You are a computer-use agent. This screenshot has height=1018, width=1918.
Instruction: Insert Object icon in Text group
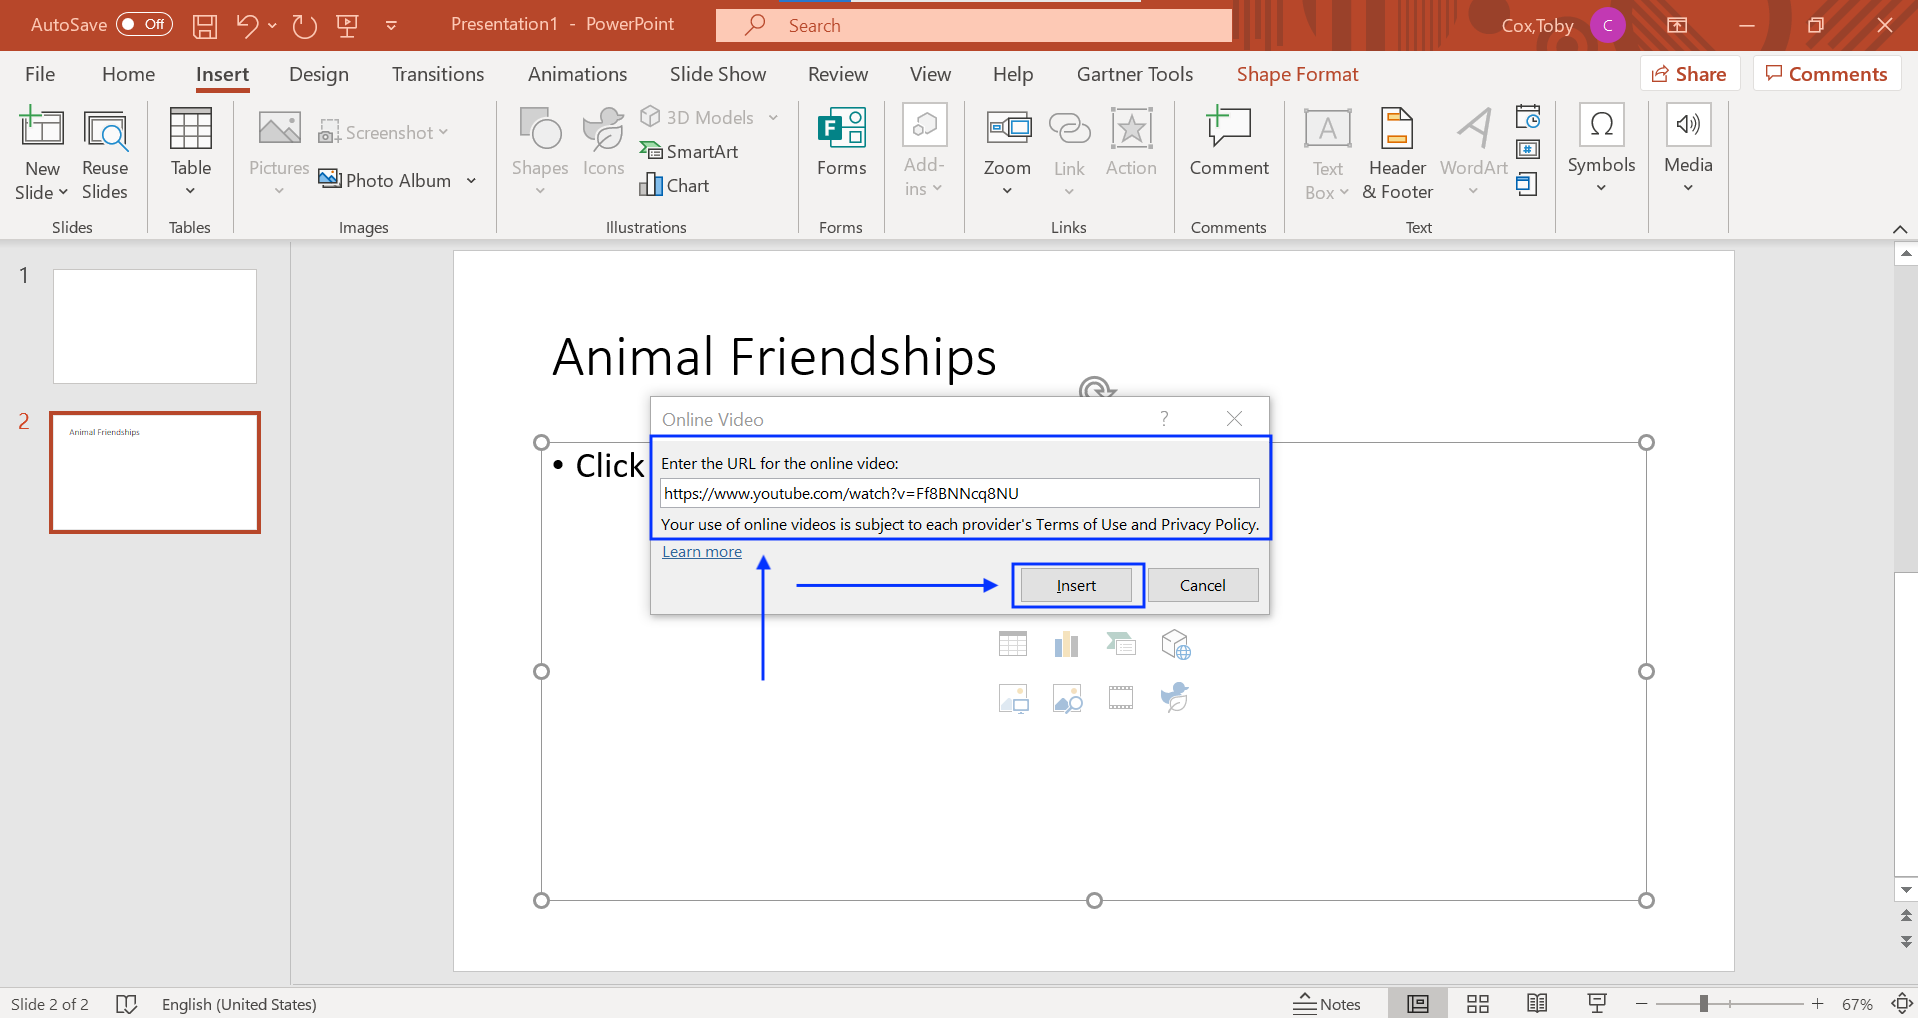pyautogui.click(x=1527, y=184)
